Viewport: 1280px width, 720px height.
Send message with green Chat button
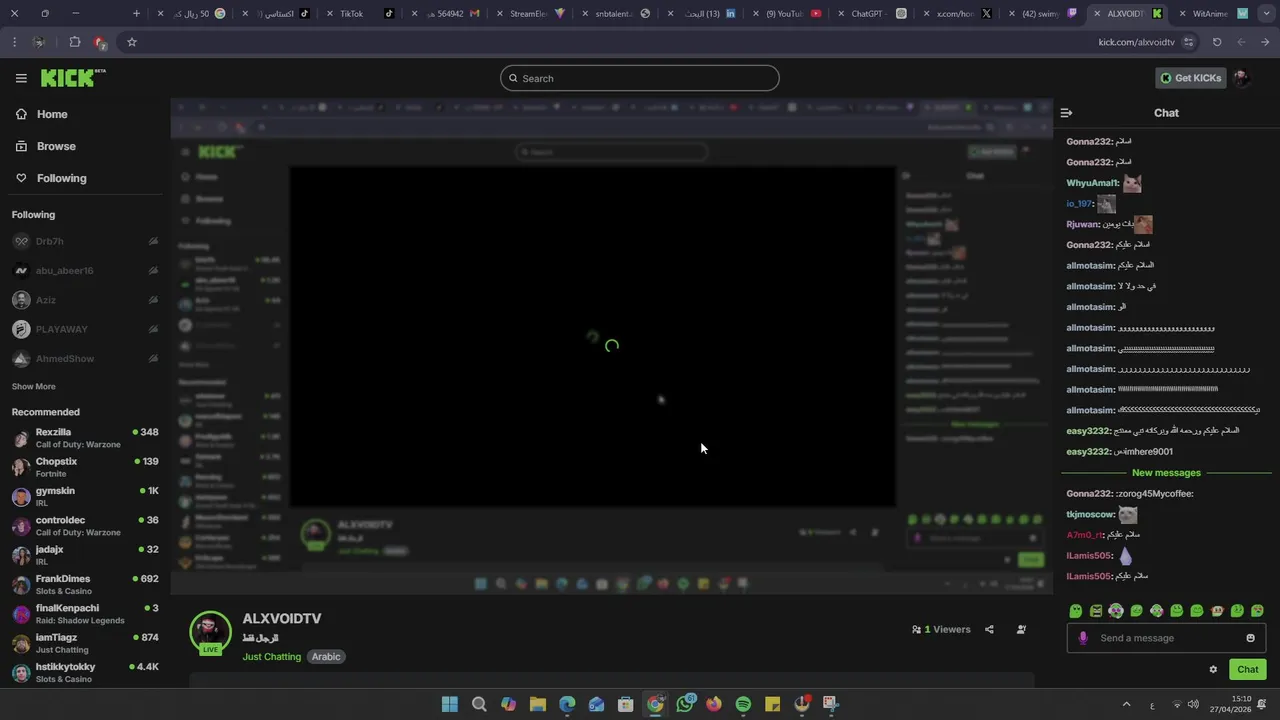pyautogui.click(x=1248, y=670)
